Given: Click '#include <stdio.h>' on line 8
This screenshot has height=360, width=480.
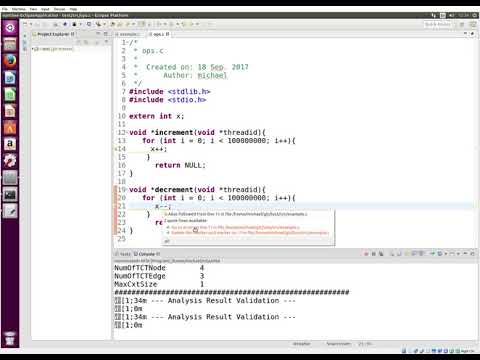Looking at the screenshot, I should click(168, 100).
